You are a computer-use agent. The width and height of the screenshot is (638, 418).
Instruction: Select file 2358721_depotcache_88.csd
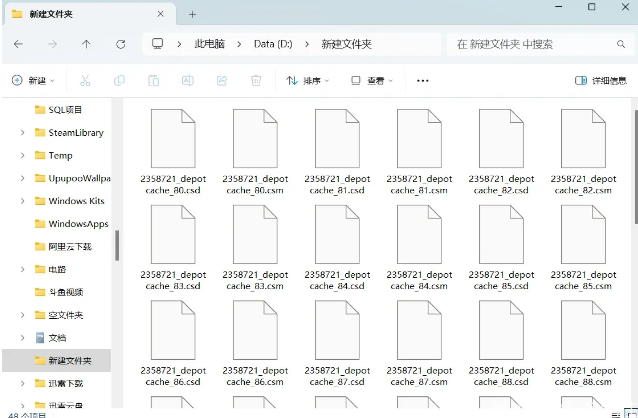[501, 344]
